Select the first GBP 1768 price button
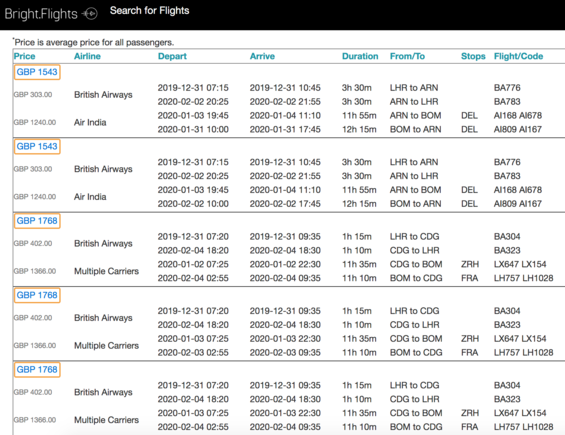 [x=37, y=221]
